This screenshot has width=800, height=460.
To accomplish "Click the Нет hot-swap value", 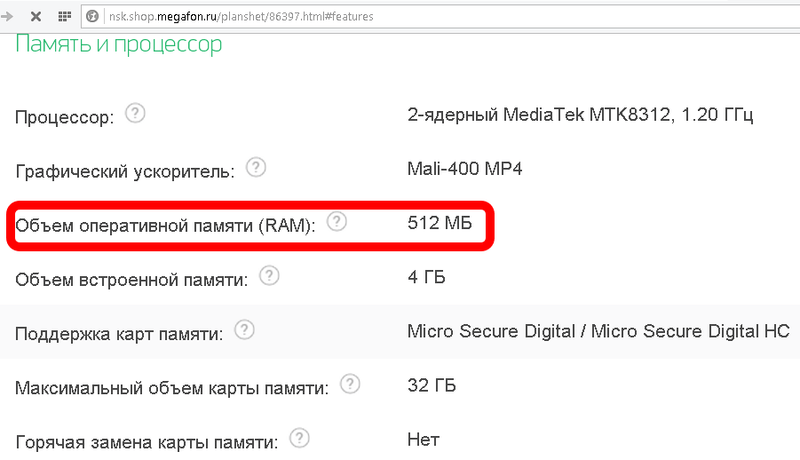I will tap(424, 438).
